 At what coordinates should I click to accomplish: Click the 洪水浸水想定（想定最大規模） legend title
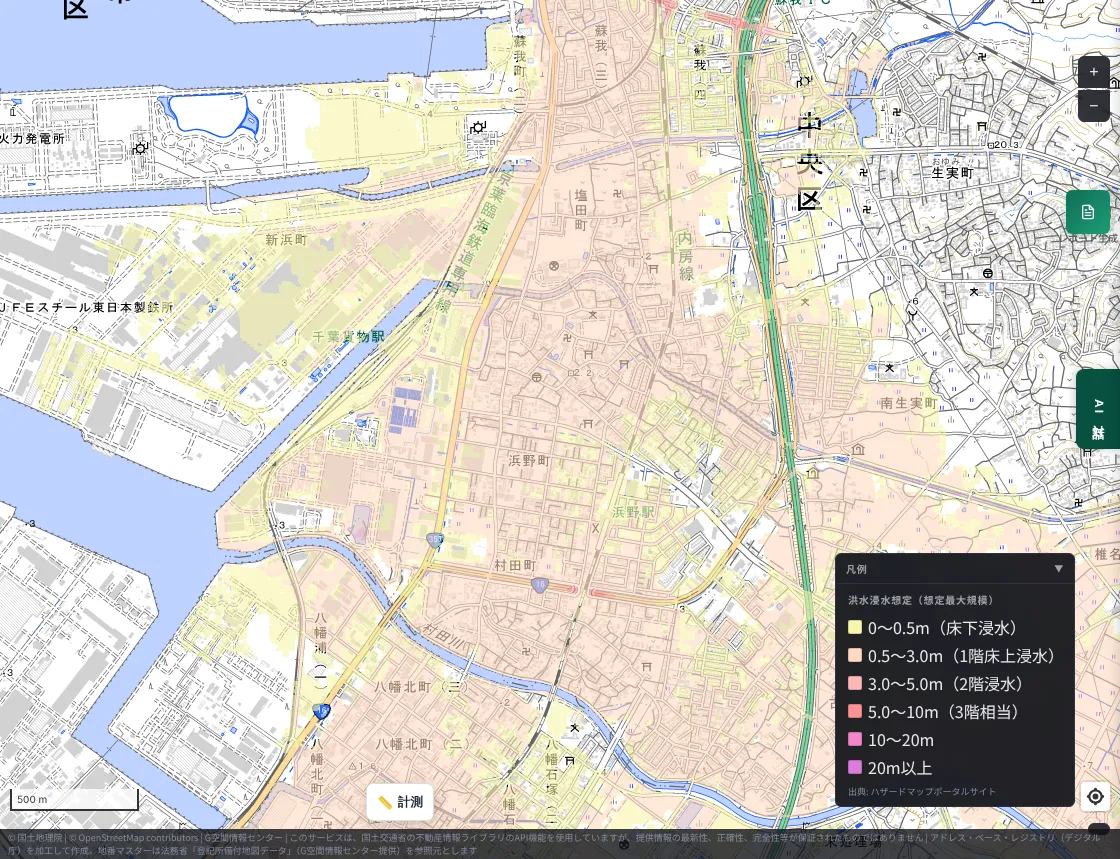click(x=921, y=601)
